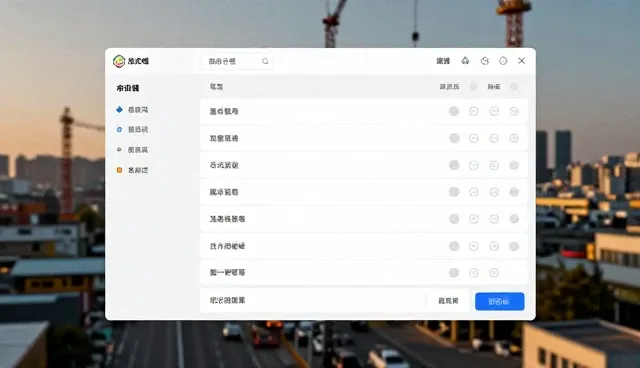Click the pie-chart style icon in the header

point(484,61)
